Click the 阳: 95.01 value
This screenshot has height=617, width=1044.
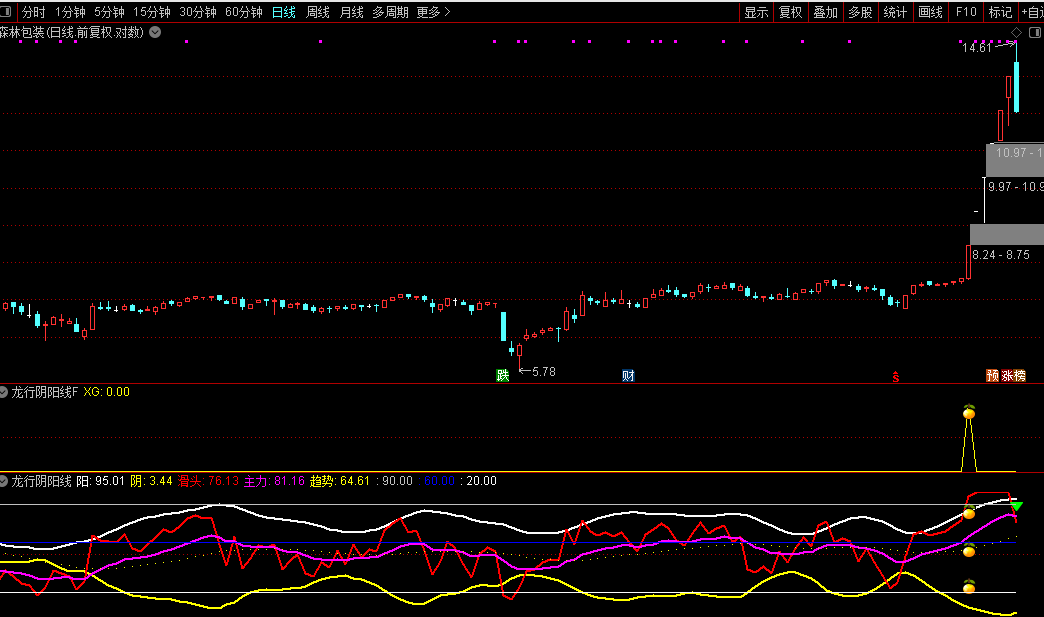[101, 481]
